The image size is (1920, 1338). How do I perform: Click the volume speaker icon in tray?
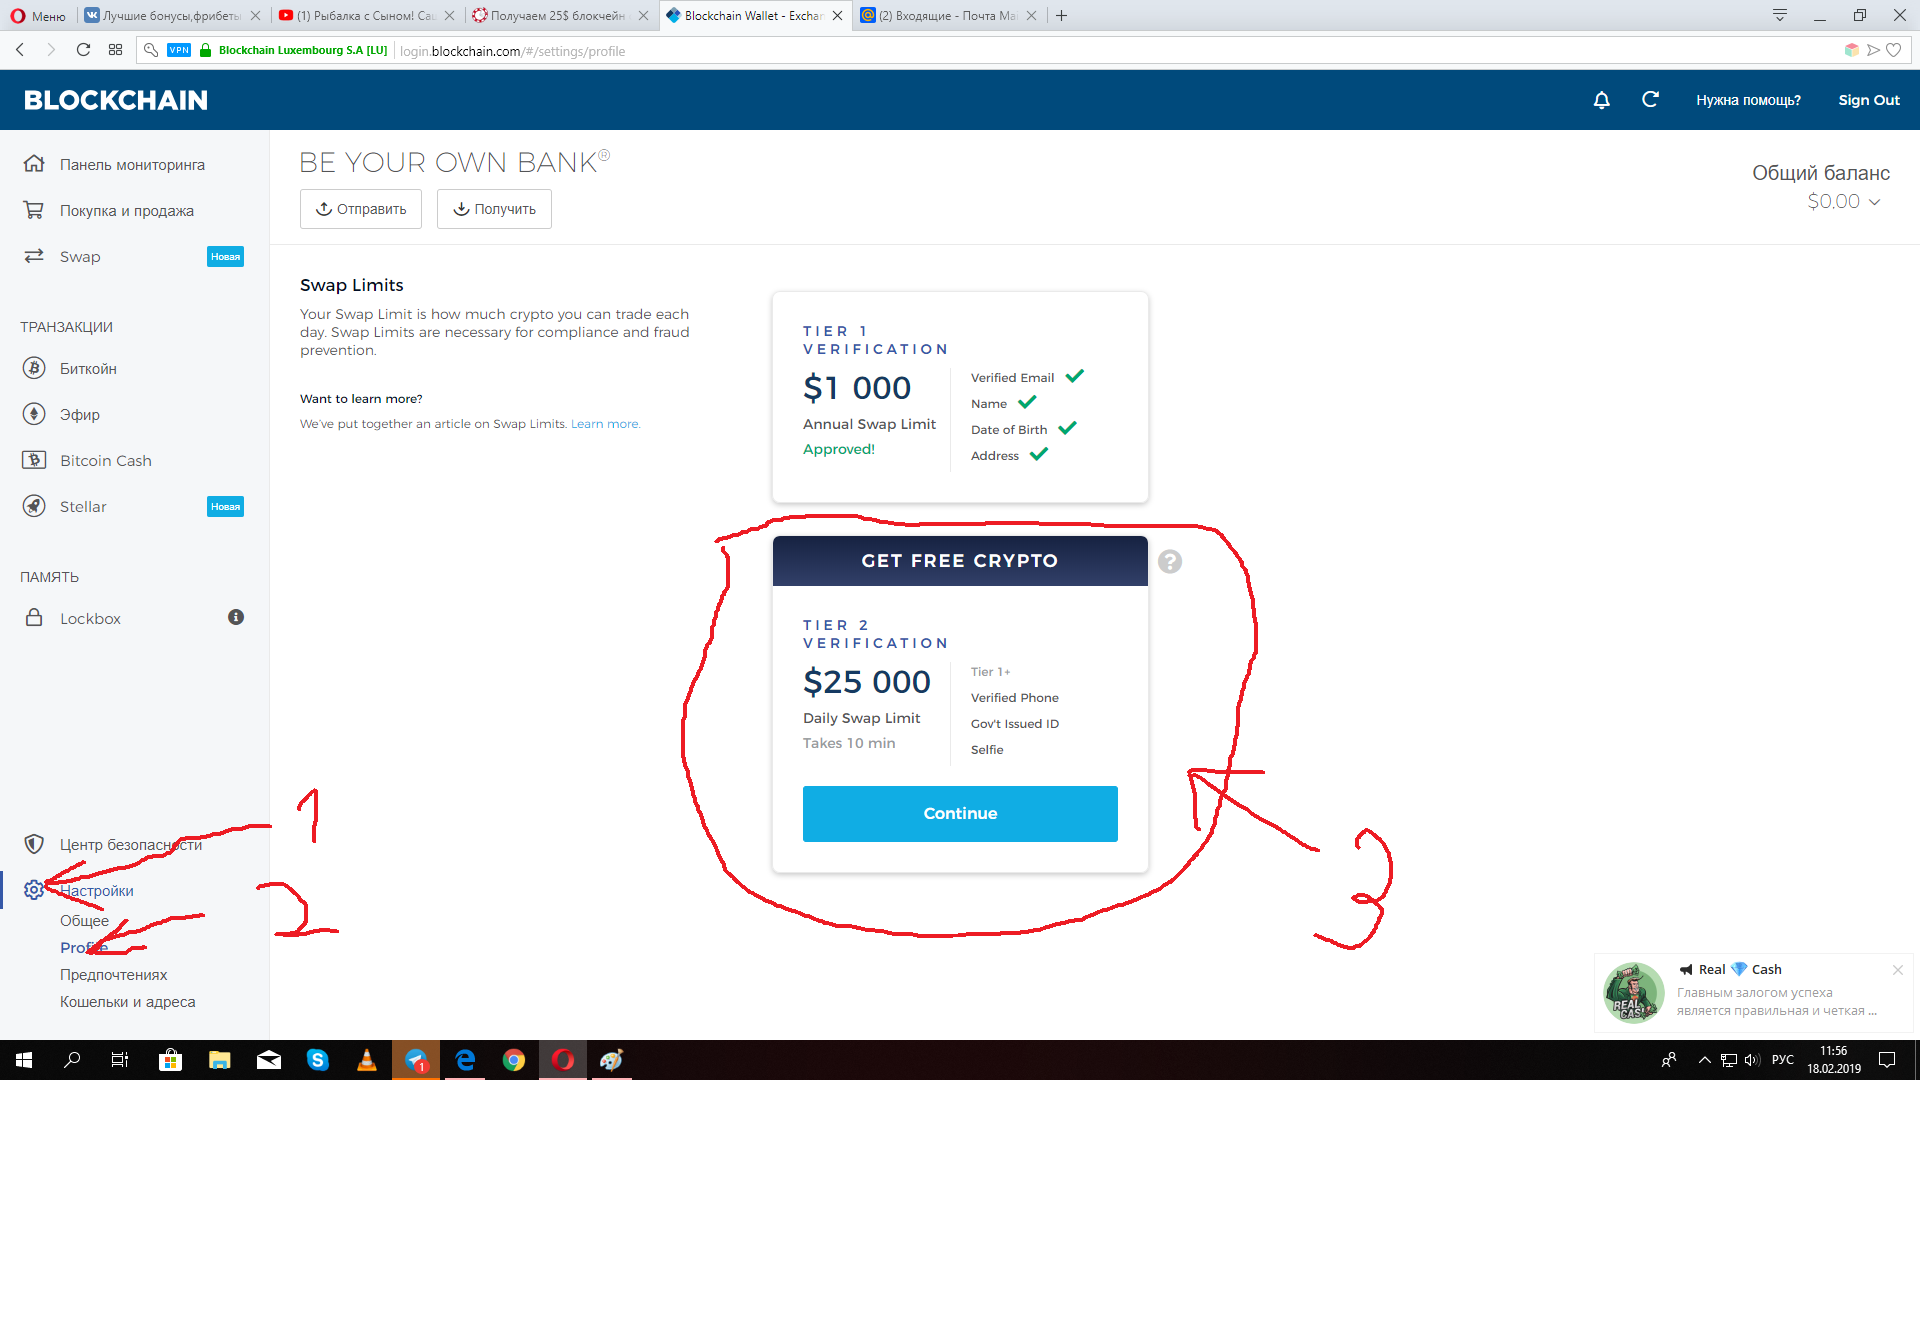coord(1752,1060)
